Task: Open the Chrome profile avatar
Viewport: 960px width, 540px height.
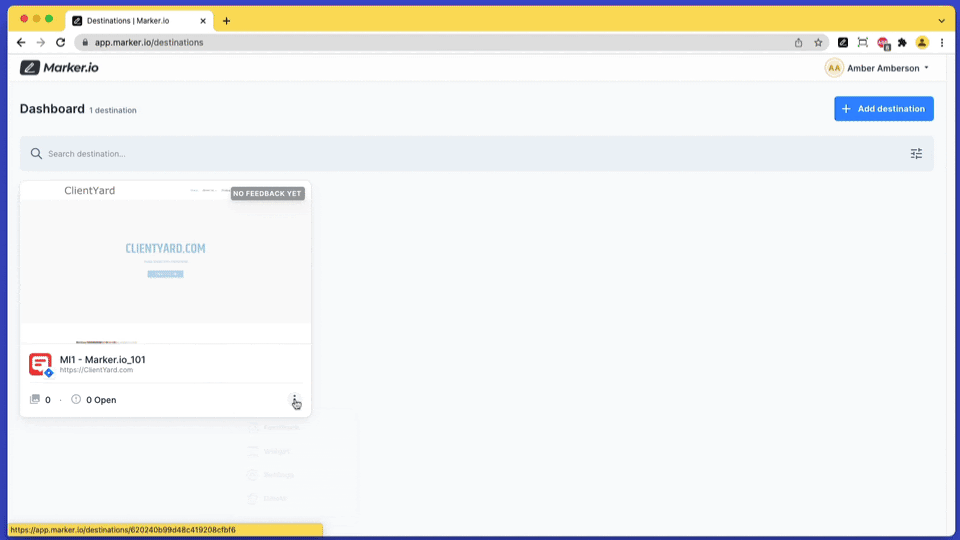Action: coord(922,42)
